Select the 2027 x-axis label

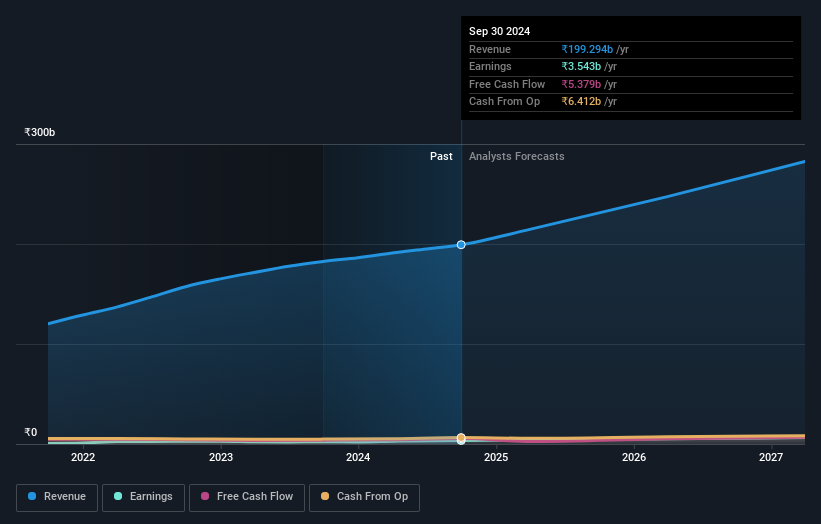(771, 457)
